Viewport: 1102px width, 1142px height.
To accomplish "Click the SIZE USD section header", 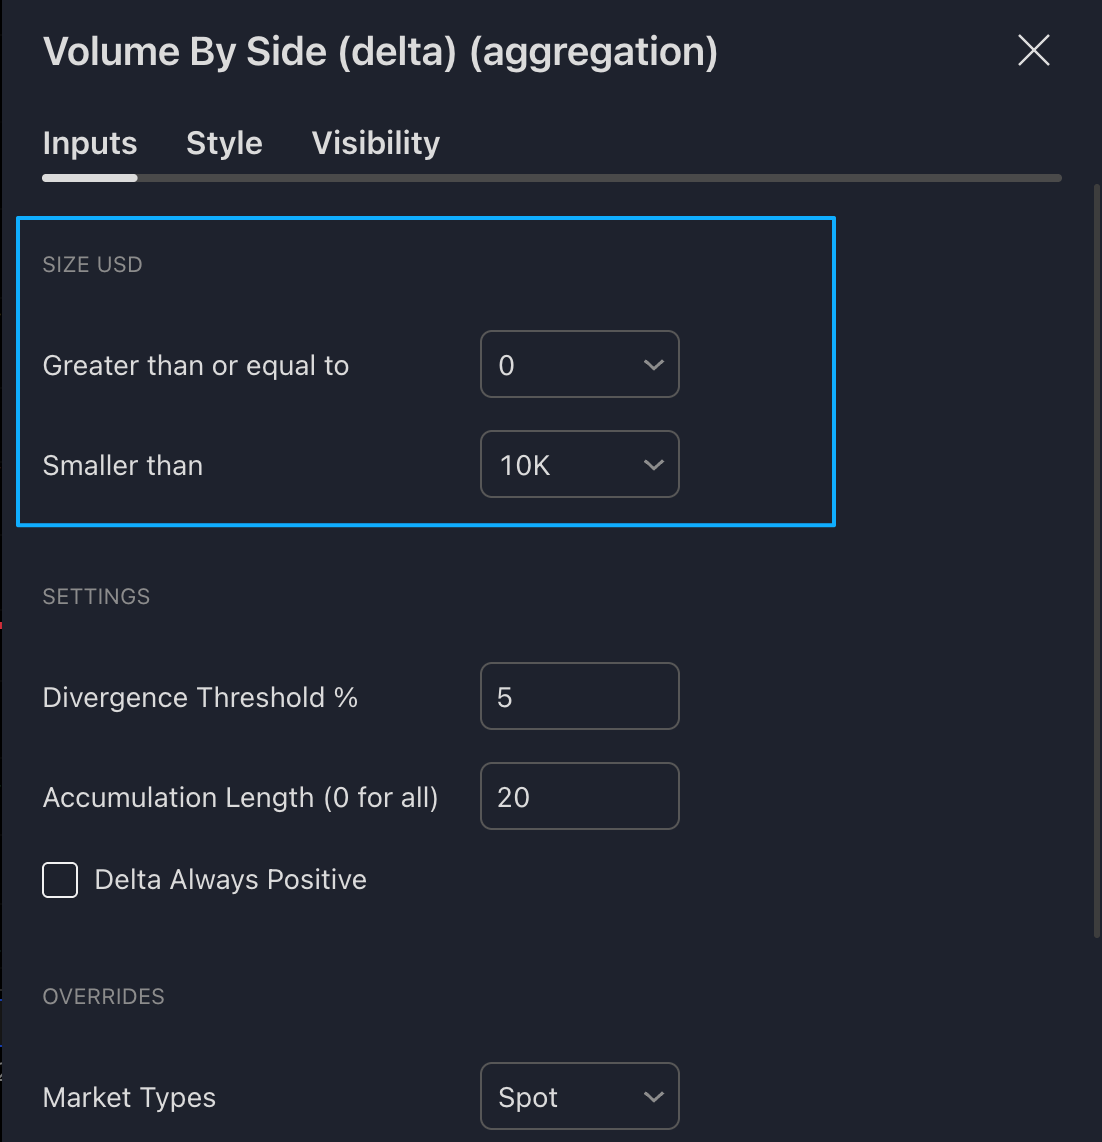I will tap(92, 265).
